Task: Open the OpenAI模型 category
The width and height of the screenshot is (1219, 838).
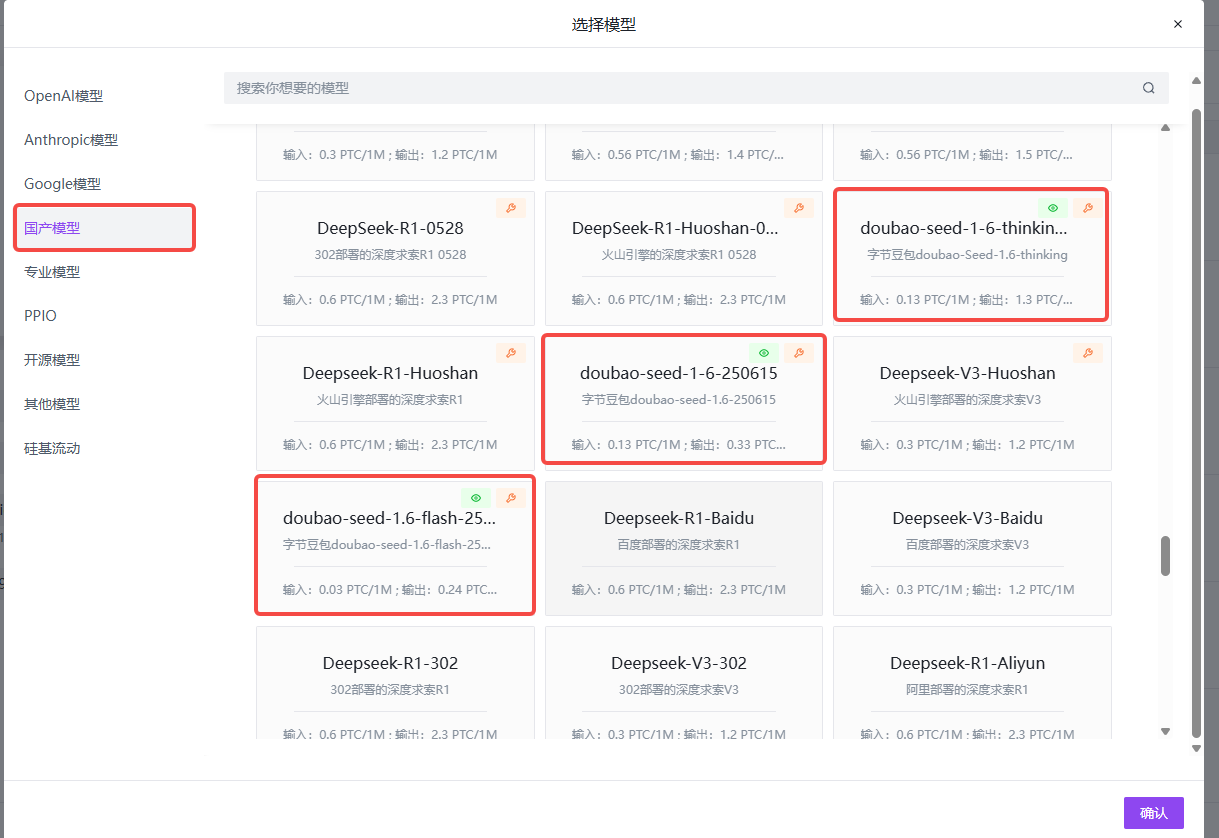Action: (64, 96)
